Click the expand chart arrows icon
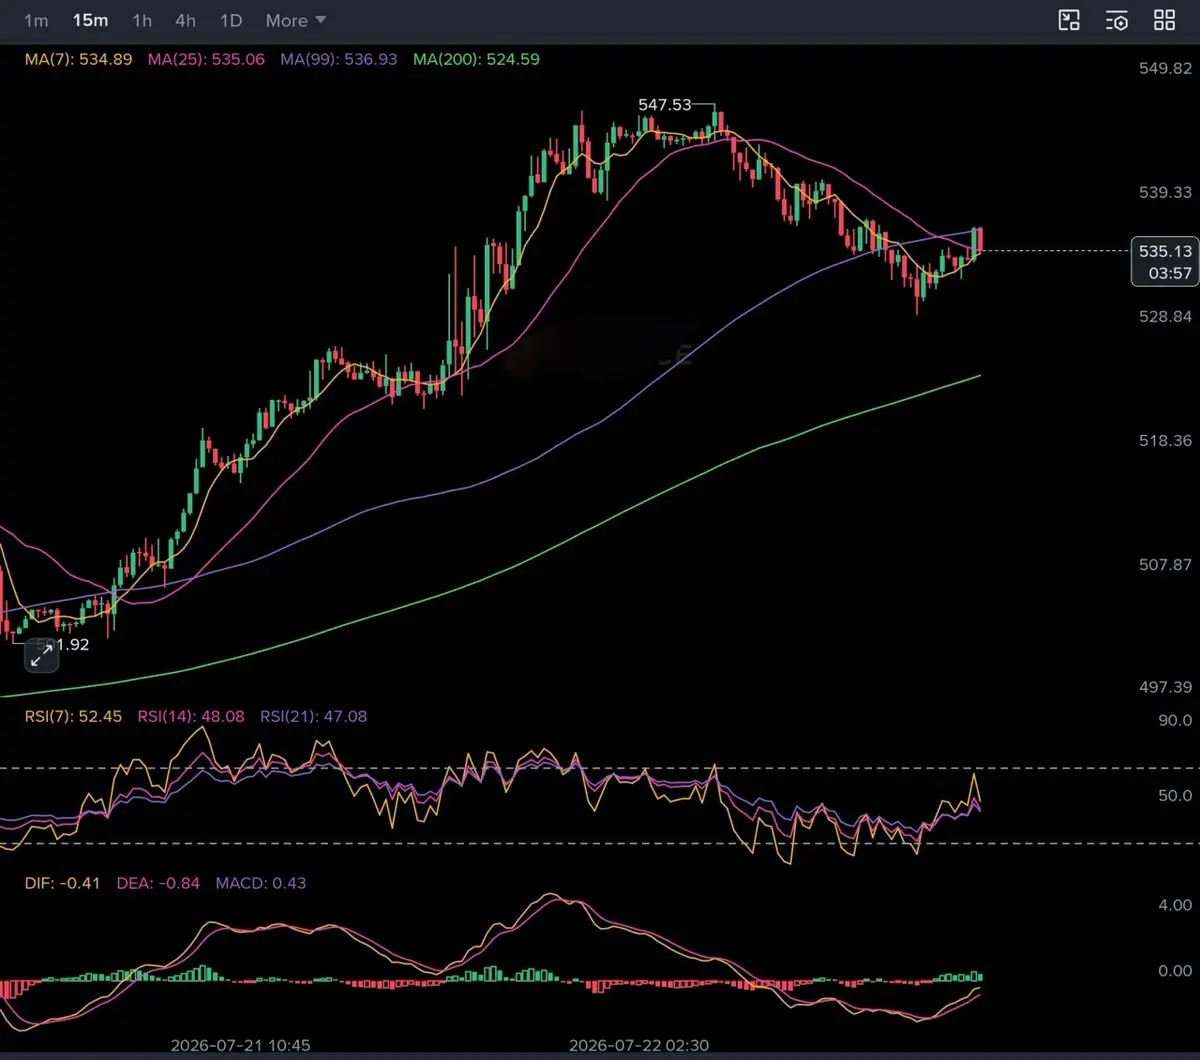This screenshot has width=1200, height=1060. coord(42,656)
